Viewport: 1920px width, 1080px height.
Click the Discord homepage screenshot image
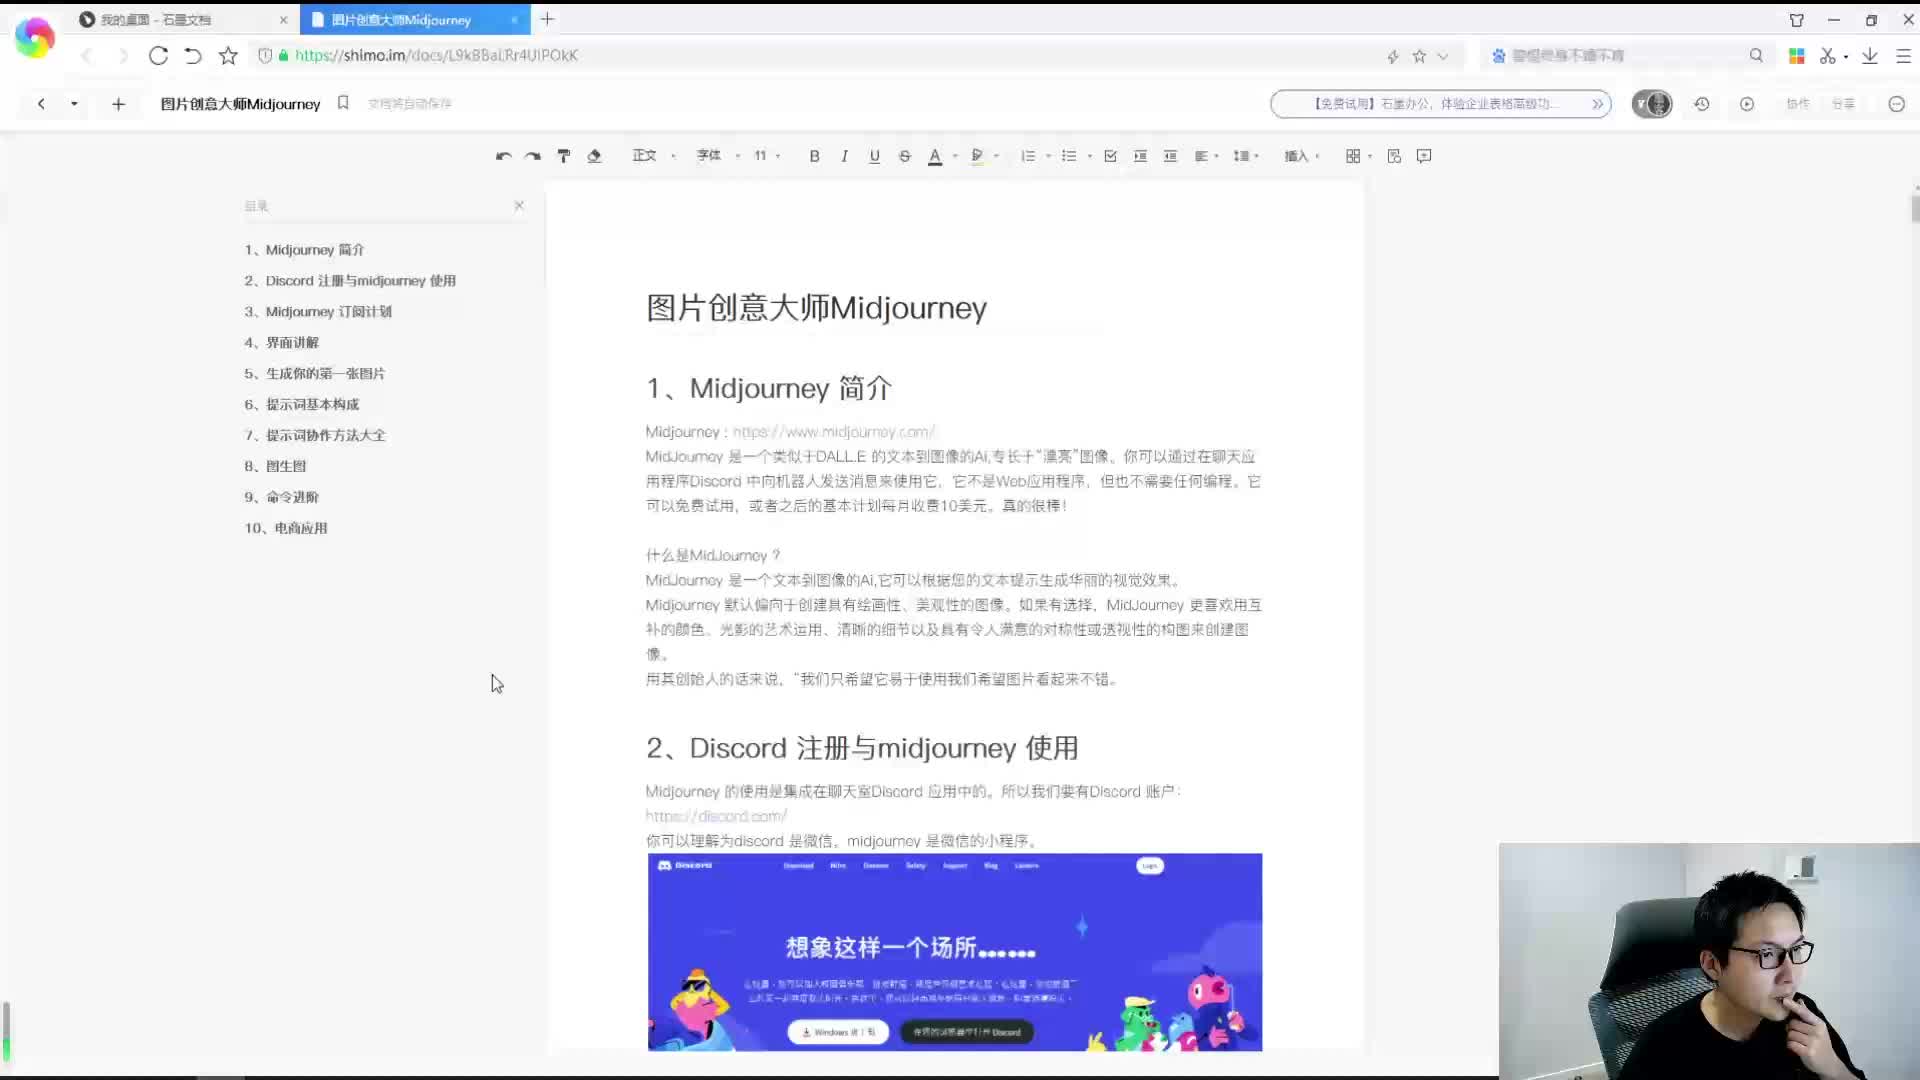[955, 952]
